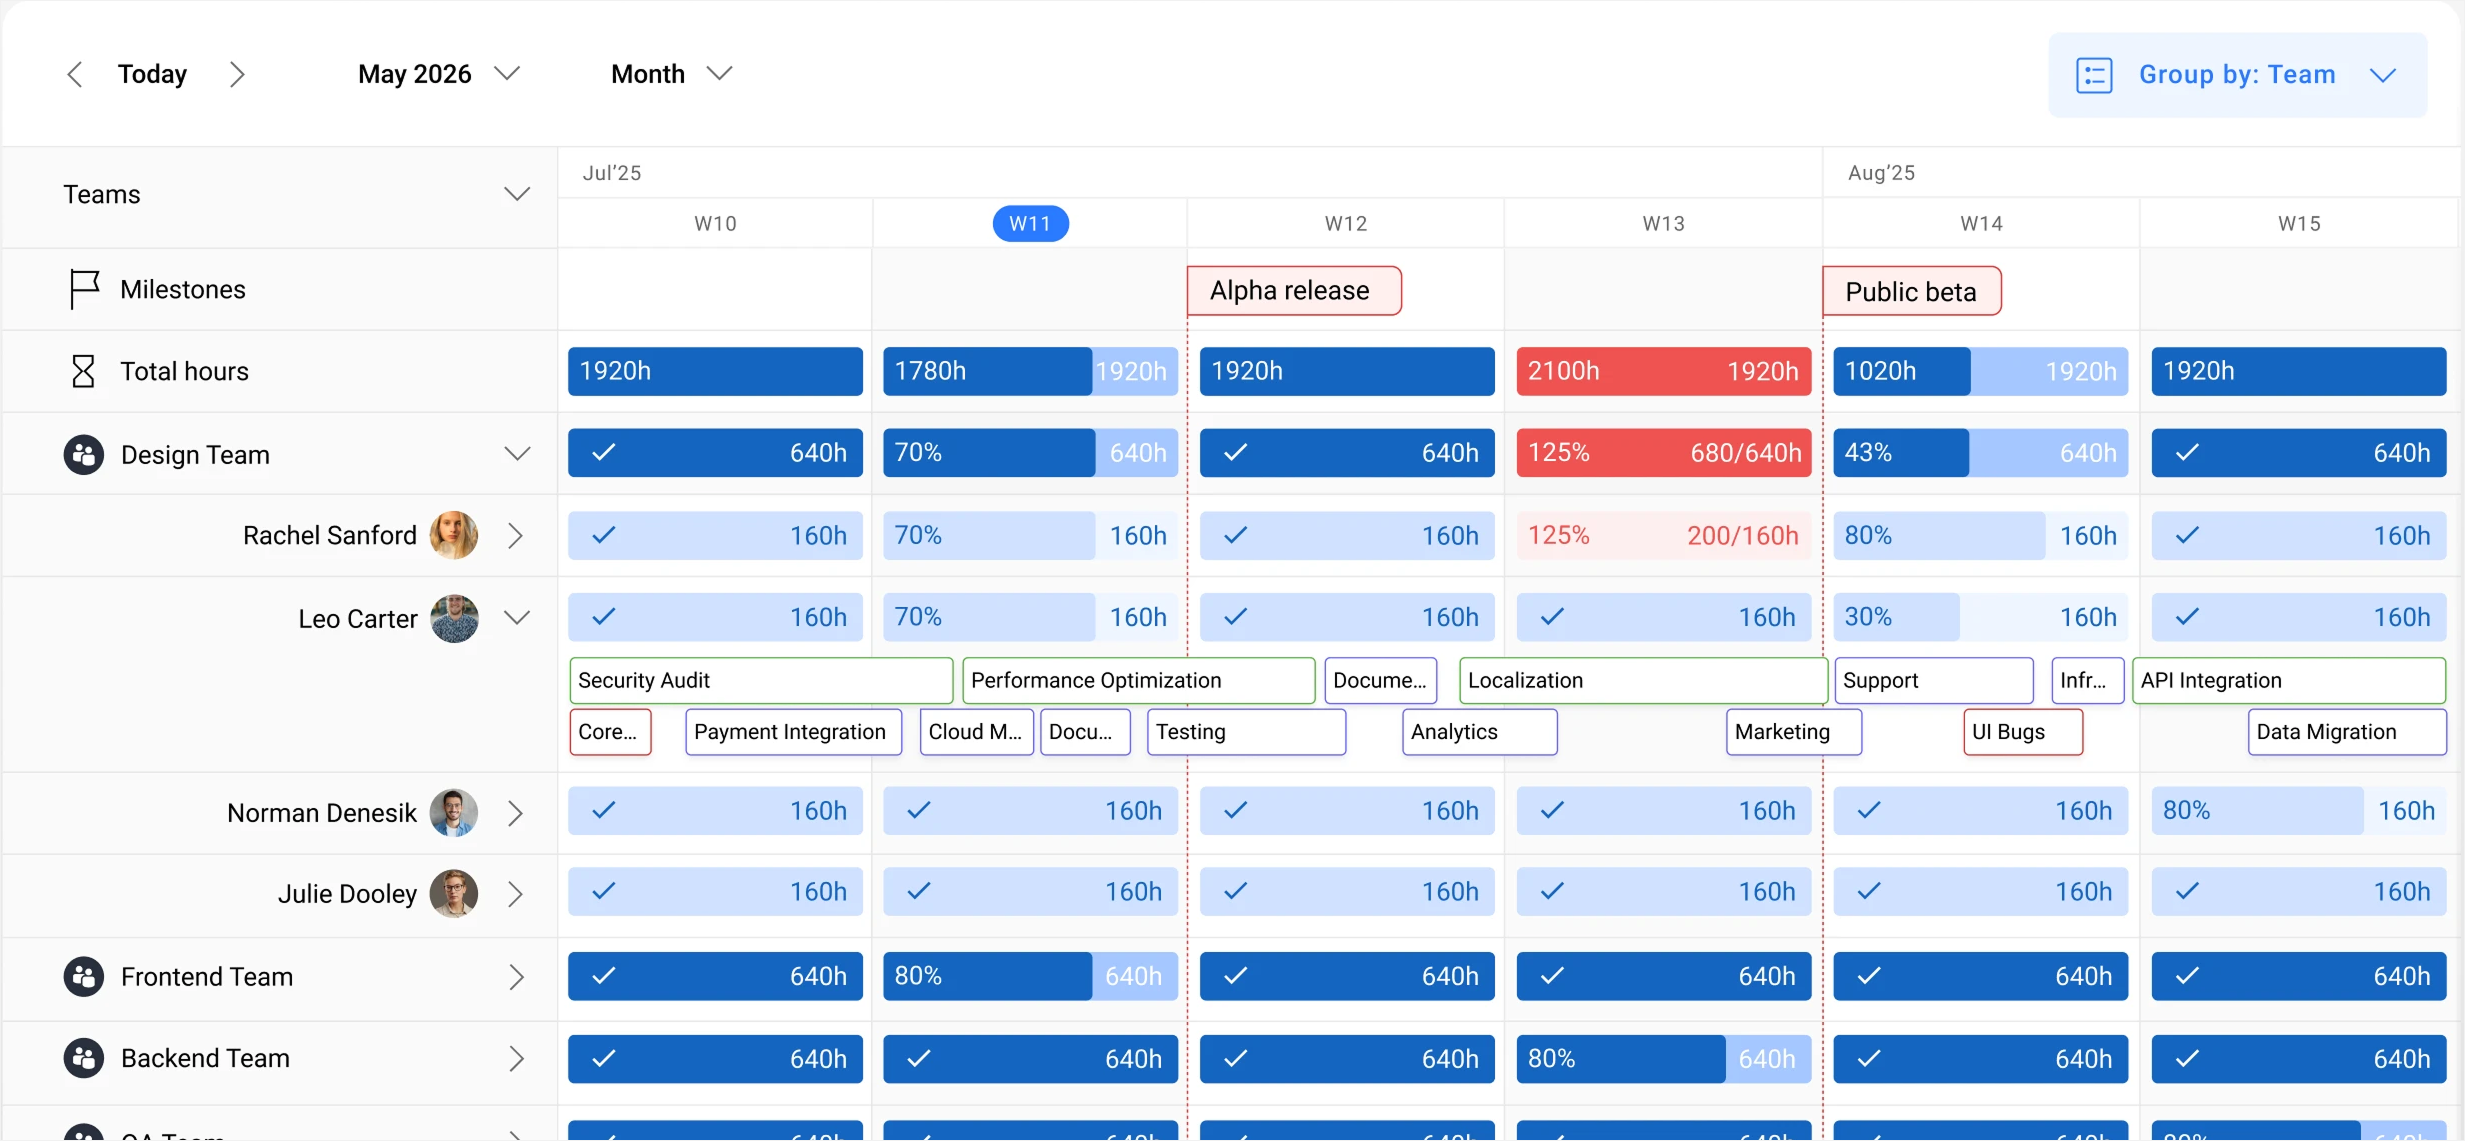This screenshot has width=2465, height=1141.
Task: Click Rachel Sanford's 125% 200/160h cell
Action: pos(1664,535)
